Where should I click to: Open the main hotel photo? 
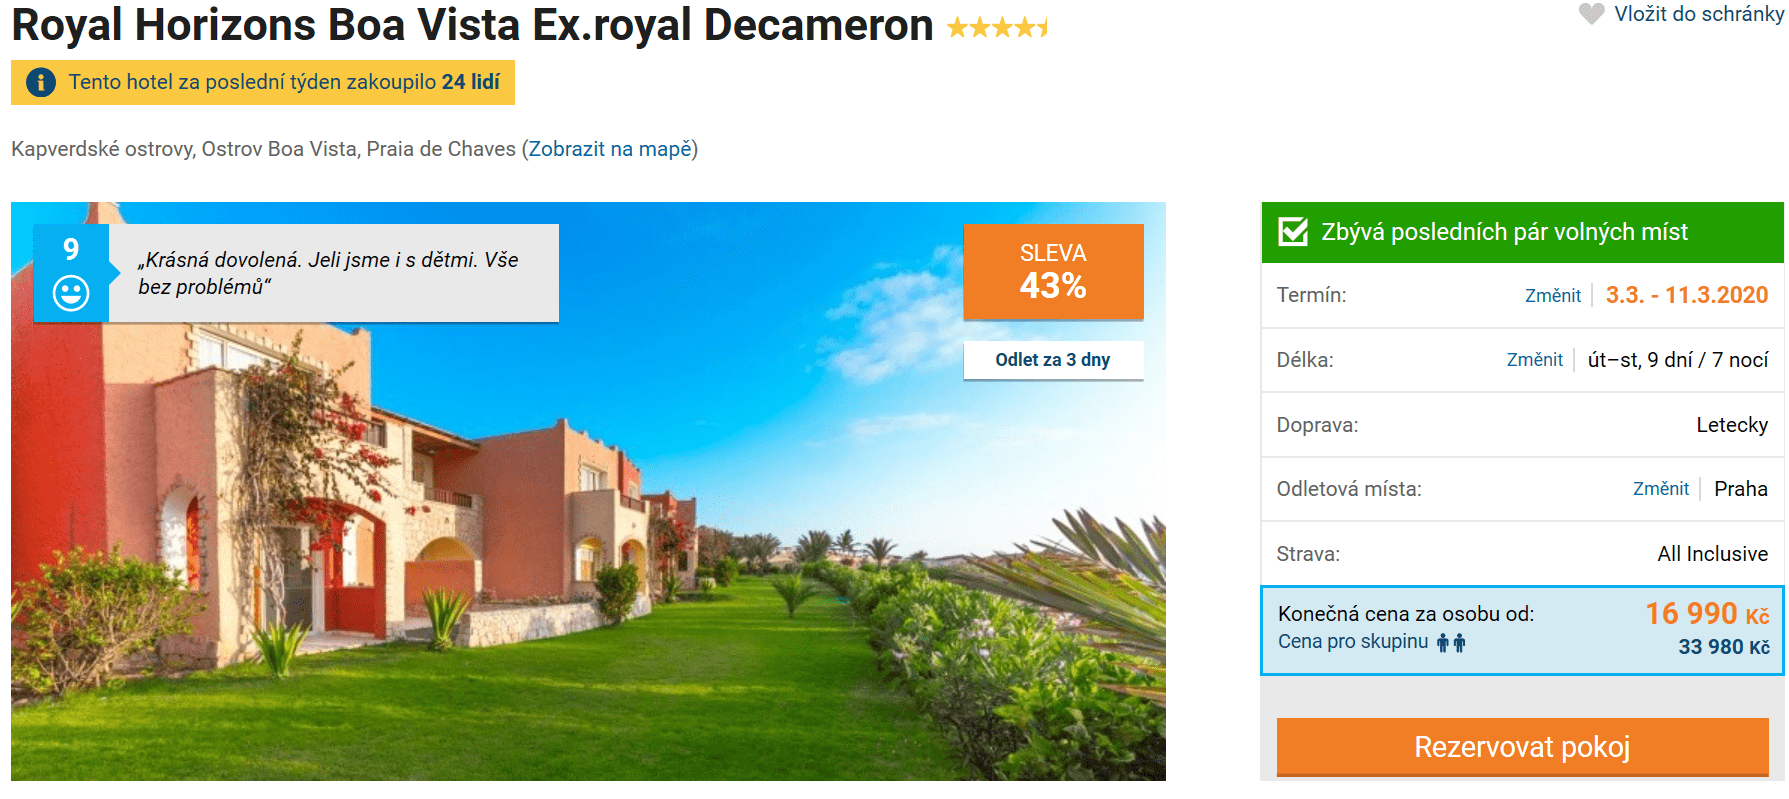pos(588,560)
